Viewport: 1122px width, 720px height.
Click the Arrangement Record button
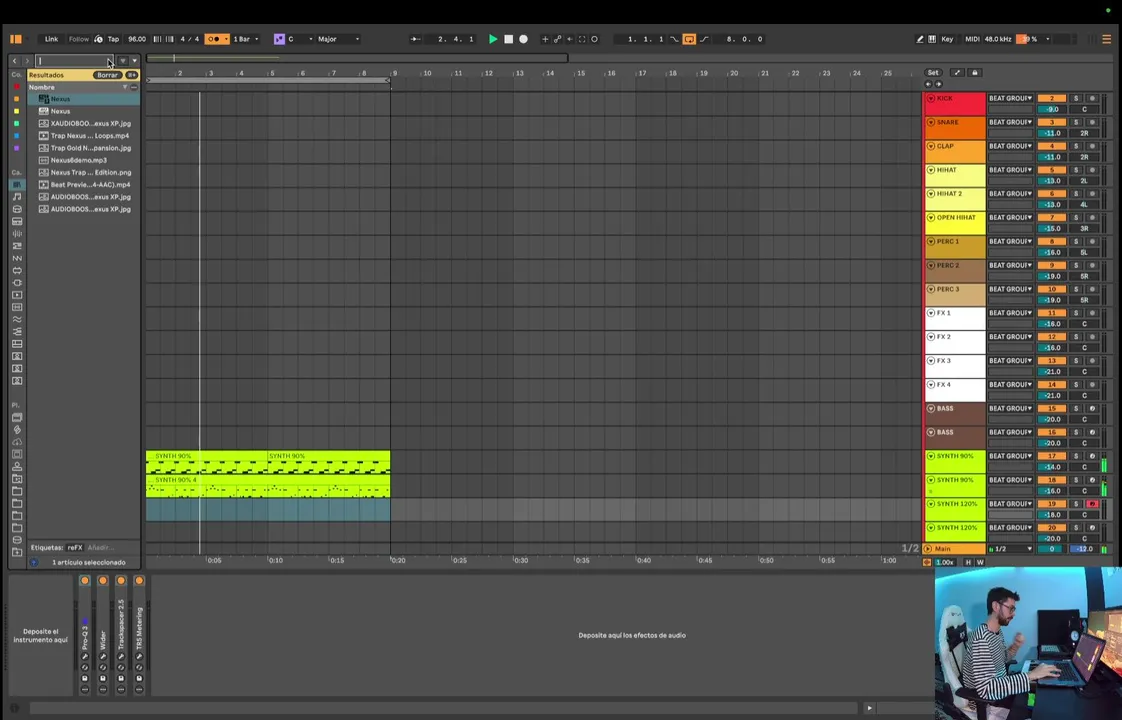click(x=523, y=39)
